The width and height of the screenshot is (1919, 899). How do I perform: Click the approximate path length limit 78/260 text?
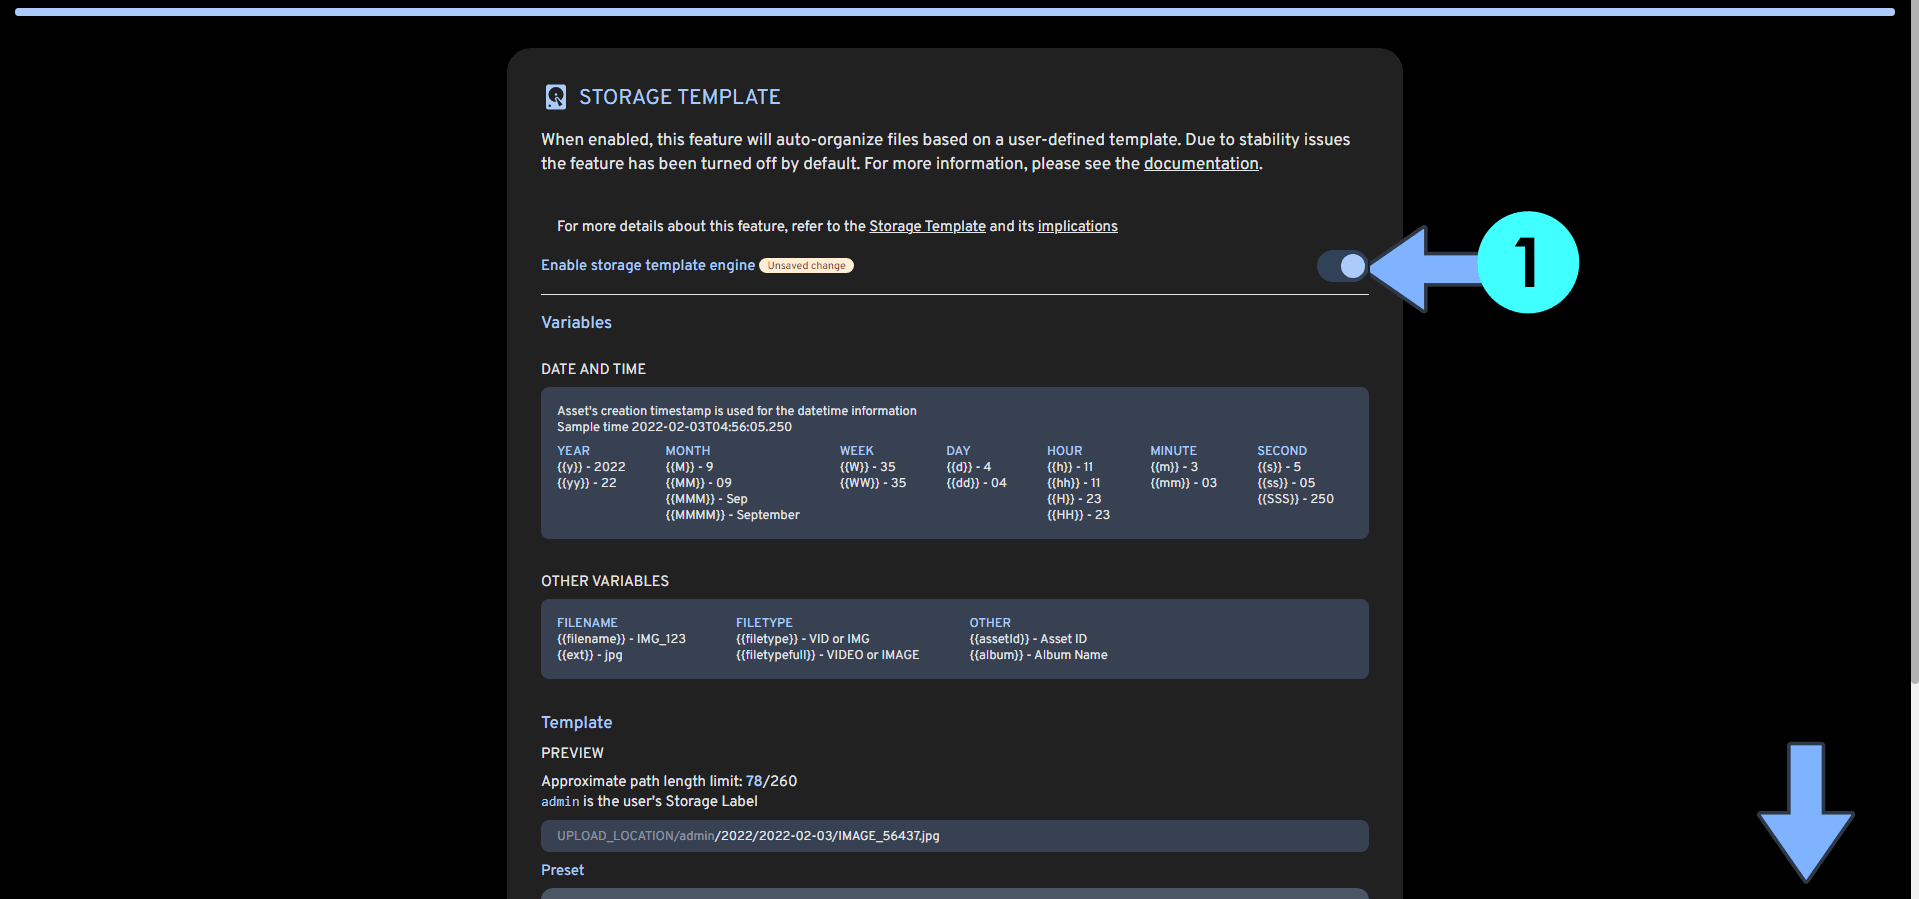pyautogui.click(x=669, y=781)
